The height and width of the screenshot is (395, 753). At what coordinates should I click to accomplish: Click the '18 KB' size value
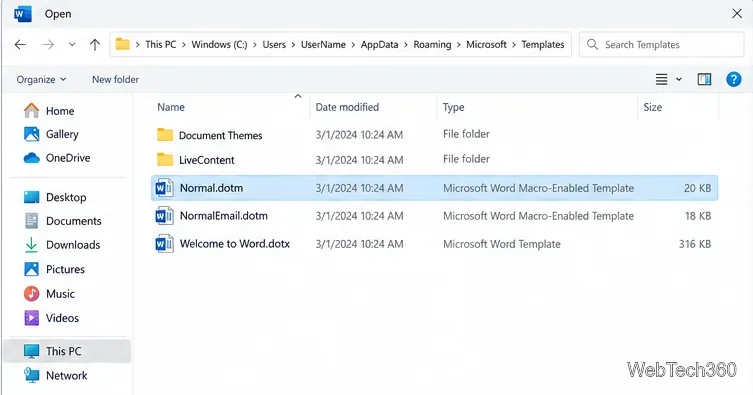pyautogui.click(x=698, y=216)
